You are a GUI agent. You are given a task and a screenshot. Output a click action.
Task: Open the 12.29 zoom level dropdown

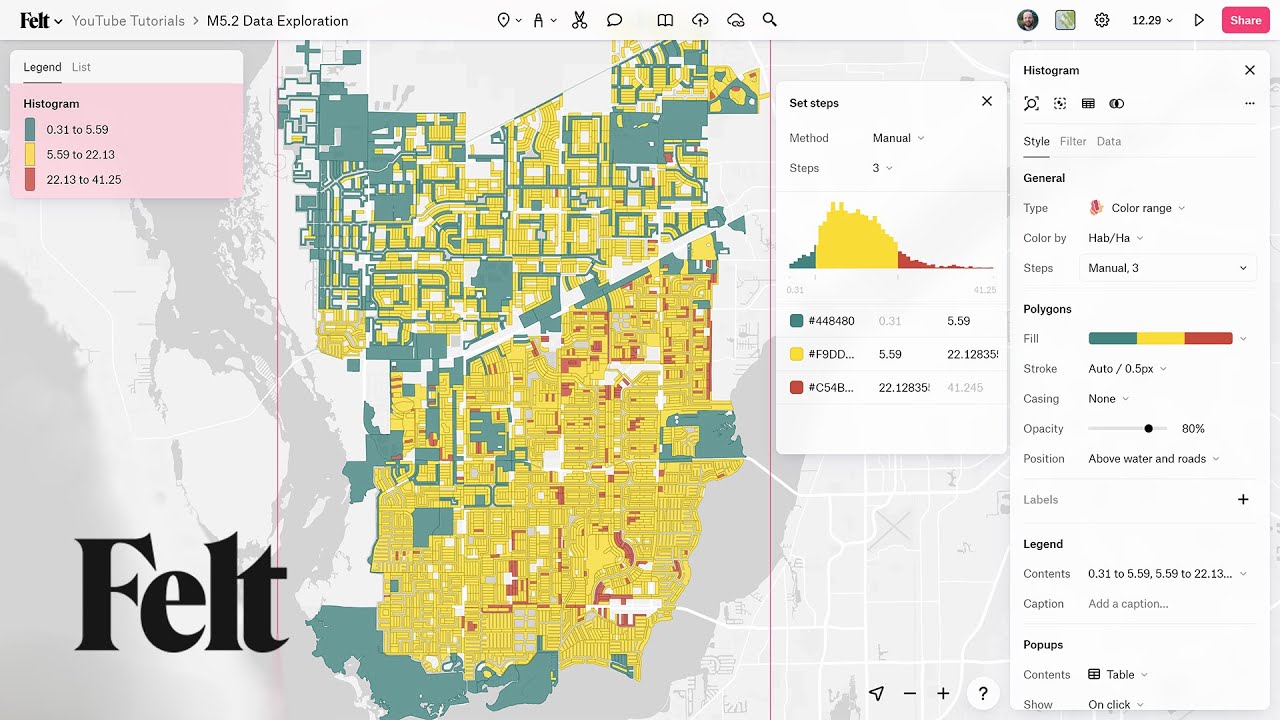click(x=1152, y=20)
